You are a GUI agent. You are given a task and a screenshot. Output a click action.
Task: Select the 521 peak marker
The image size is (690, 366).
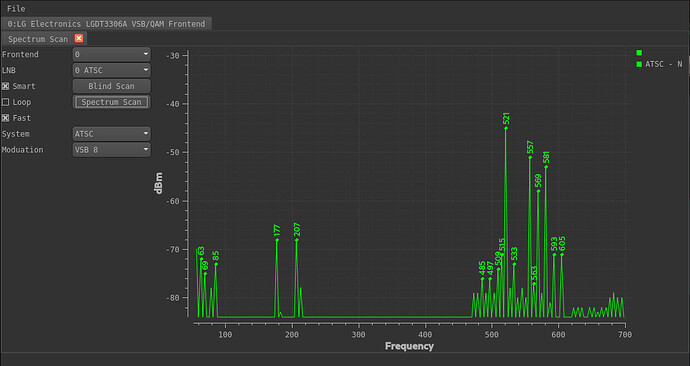click(506, 128)
